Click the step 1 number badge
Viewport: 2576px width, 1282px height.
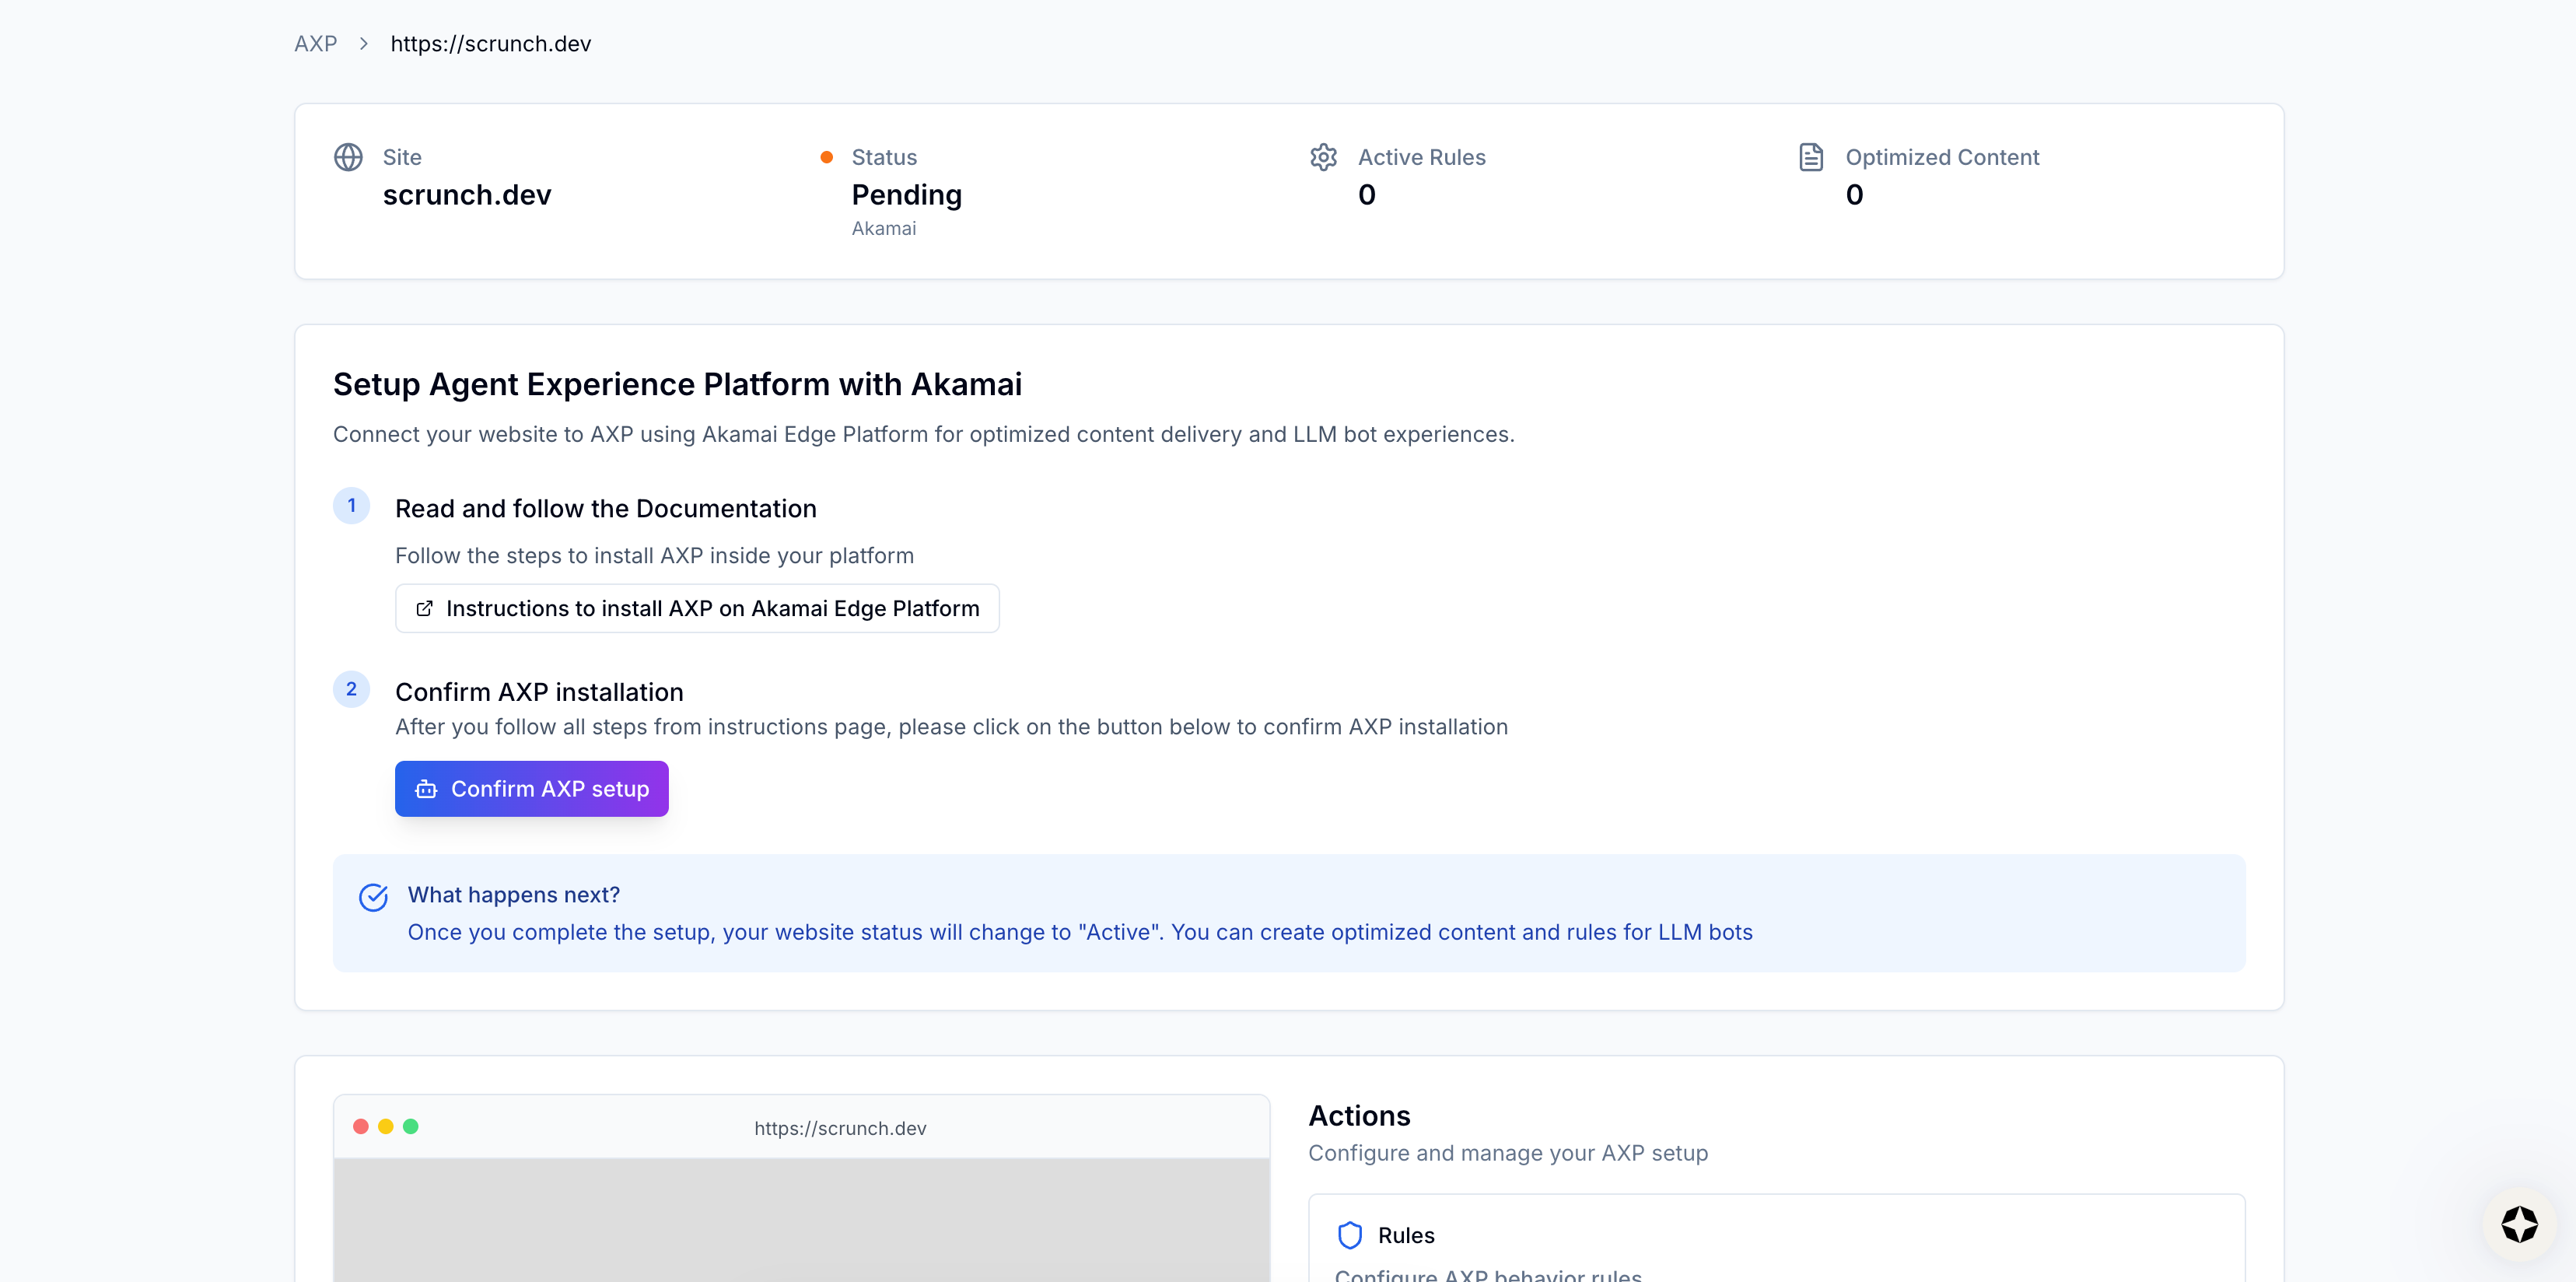click(351, 506)
